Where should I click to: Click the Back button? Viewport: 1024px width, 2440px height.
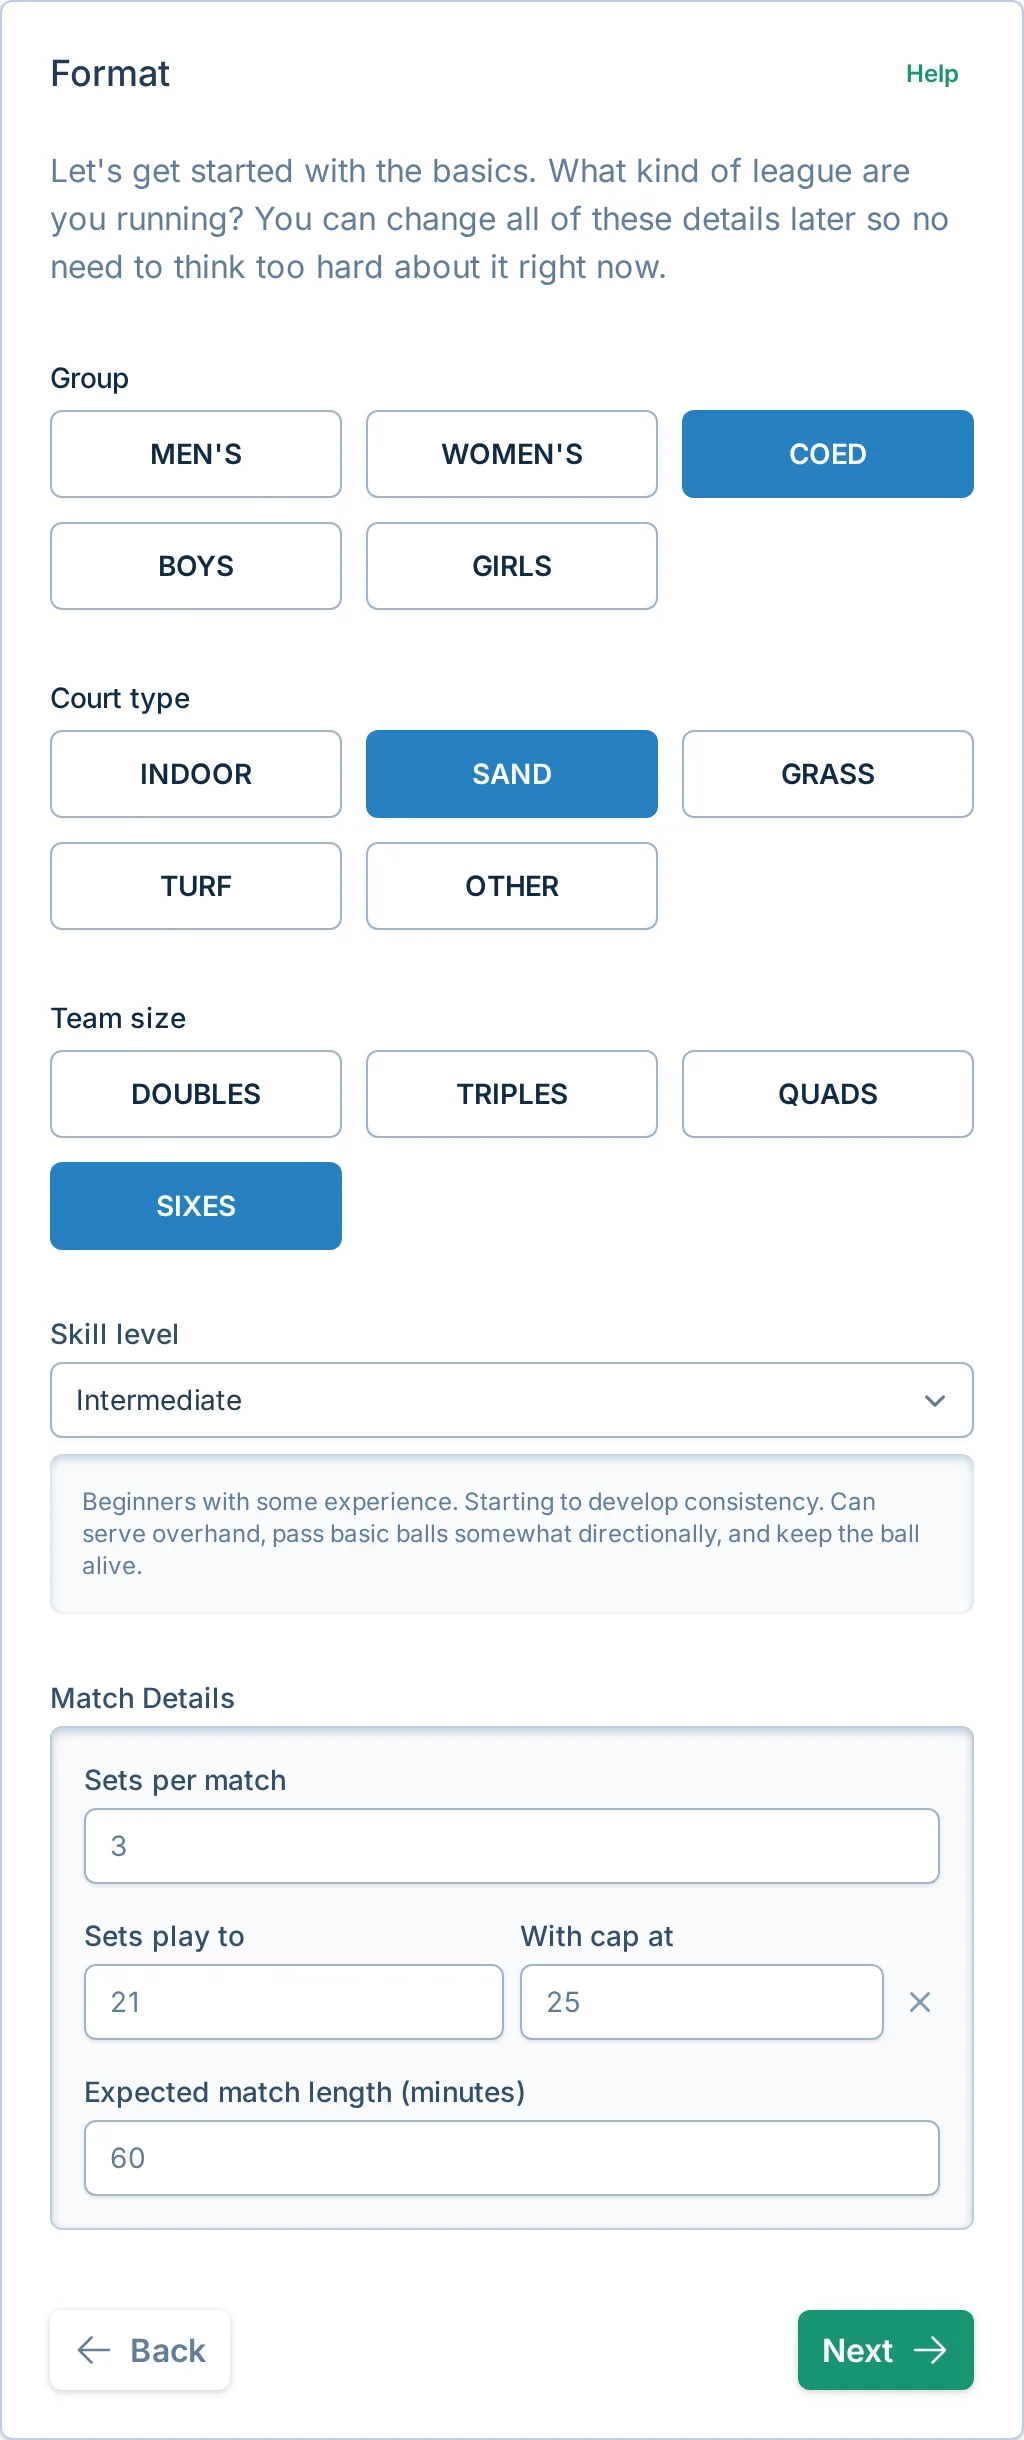pos(139,2351)
